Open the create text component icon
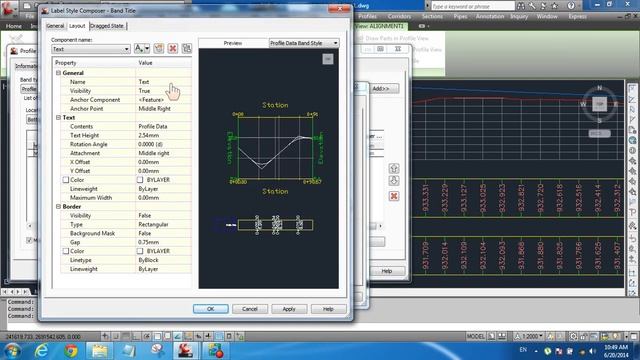 139,48
